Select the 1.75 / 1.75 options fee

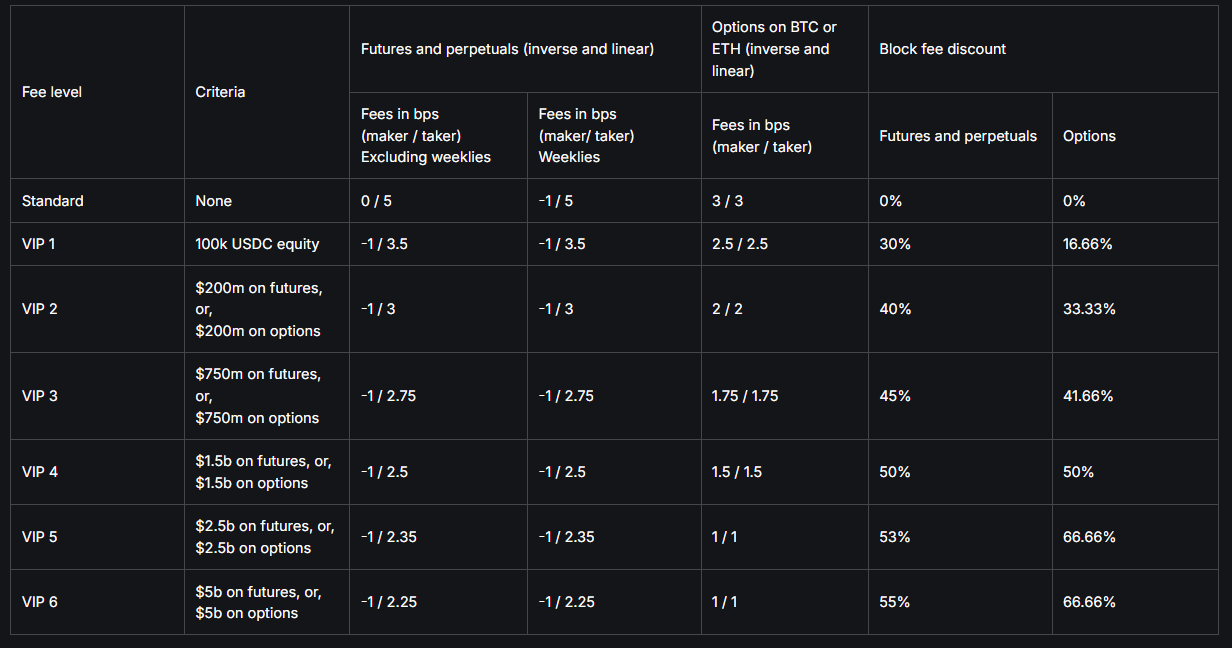tap(745, 396)
